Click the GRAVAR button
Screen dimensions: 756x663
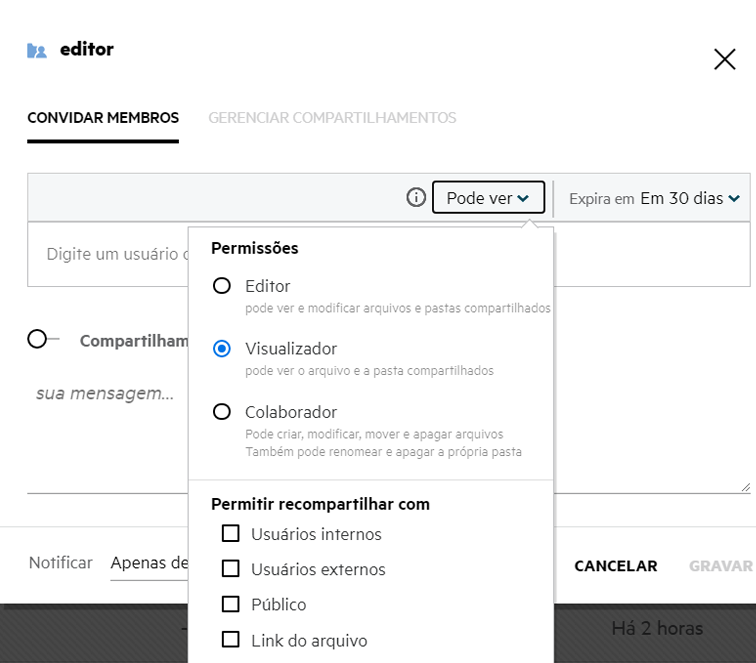point(720,566)
